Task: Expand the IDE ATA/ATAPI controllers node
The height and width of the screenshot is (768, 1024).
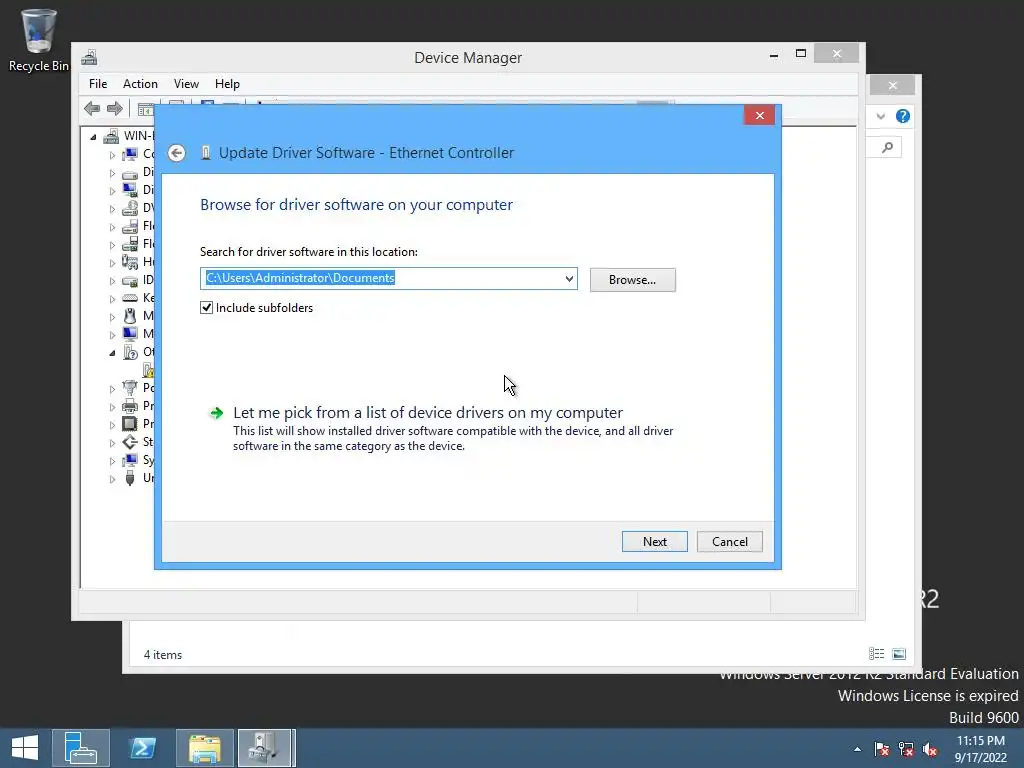Action: click(x=112, y=281)
